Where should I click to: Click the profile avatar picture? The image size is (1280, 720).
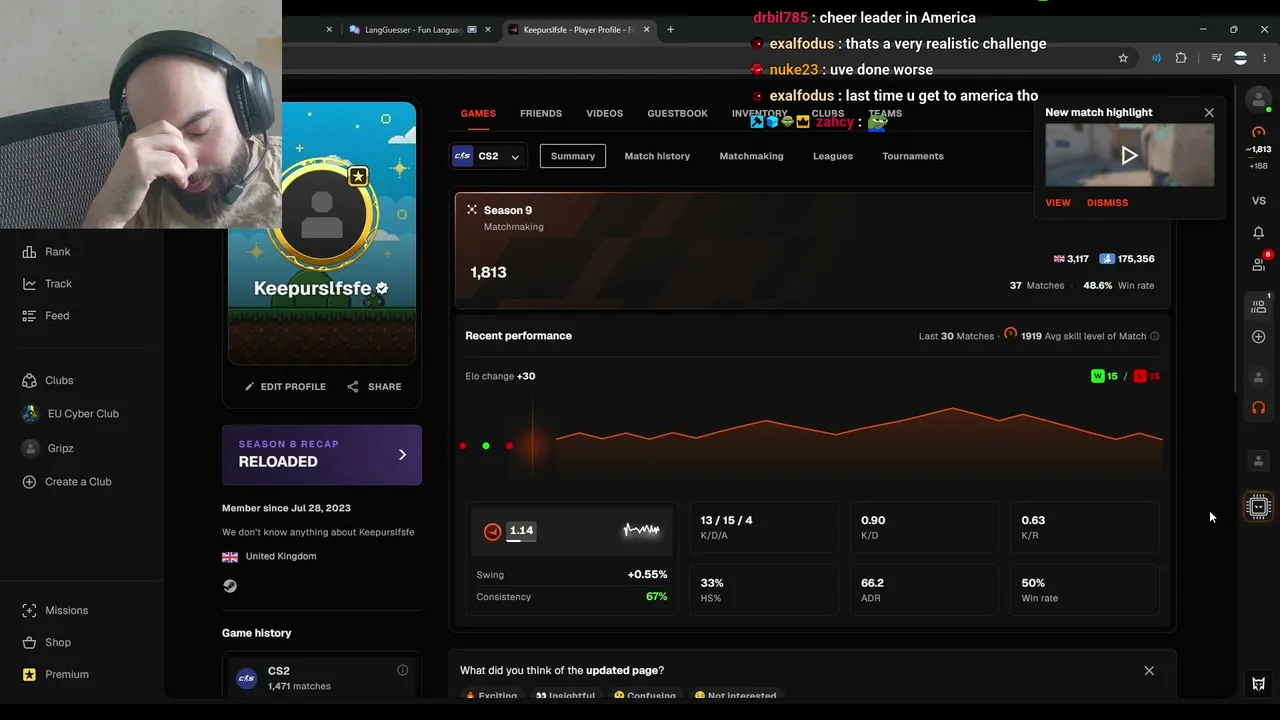322,214
